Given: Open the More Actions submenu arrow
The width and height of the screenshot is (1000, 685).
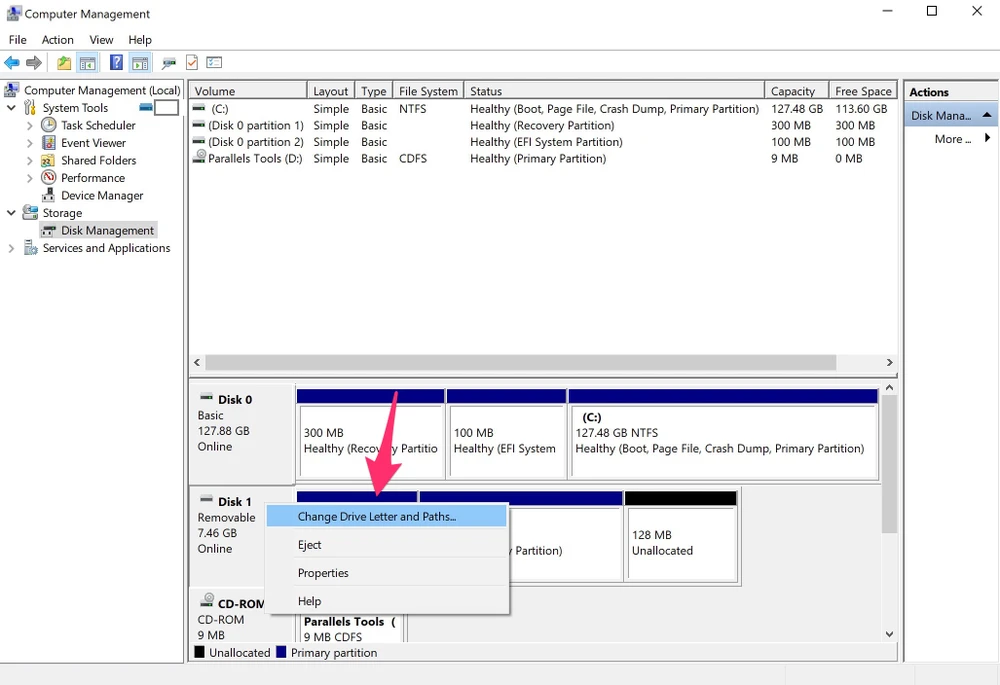Looking at the screenshot, I should pyautogui.click(x=988, y=139).
